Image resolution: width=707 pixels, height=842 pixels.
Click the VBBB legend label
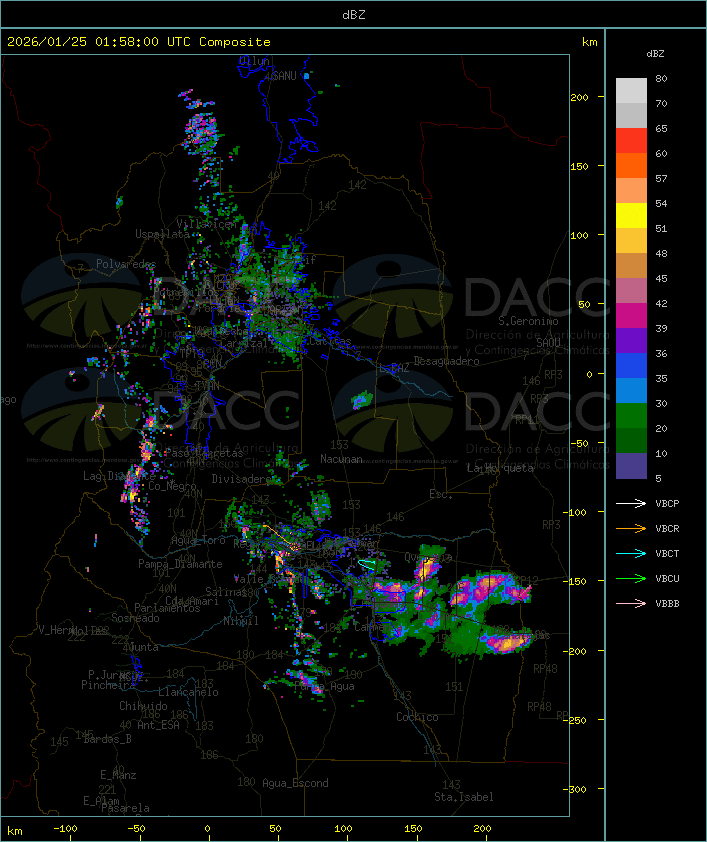point(667,603)
